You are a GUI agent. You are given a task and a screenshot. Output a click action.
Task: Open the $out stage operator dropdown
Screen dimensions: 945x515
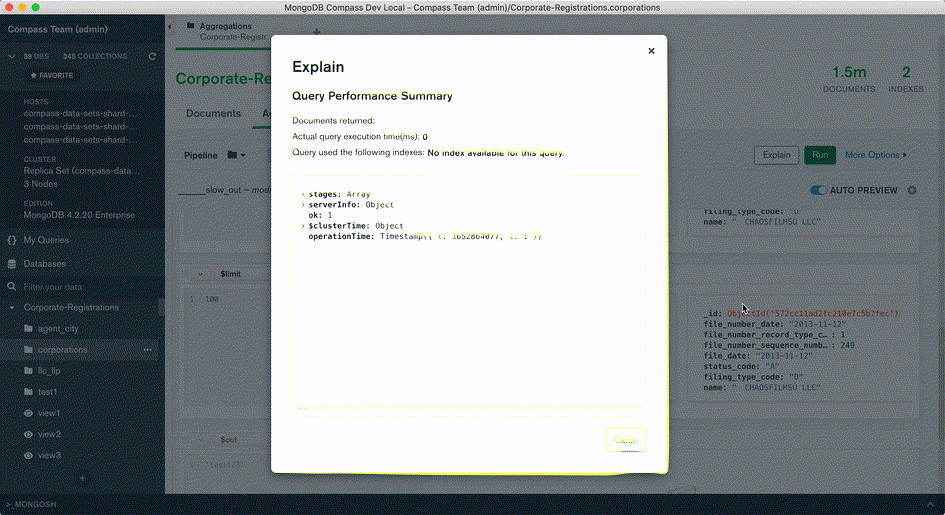(x=241, y=440)
